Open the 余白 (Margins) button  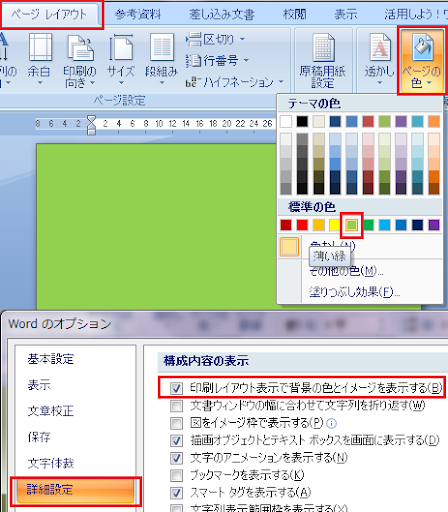(39, 59)
